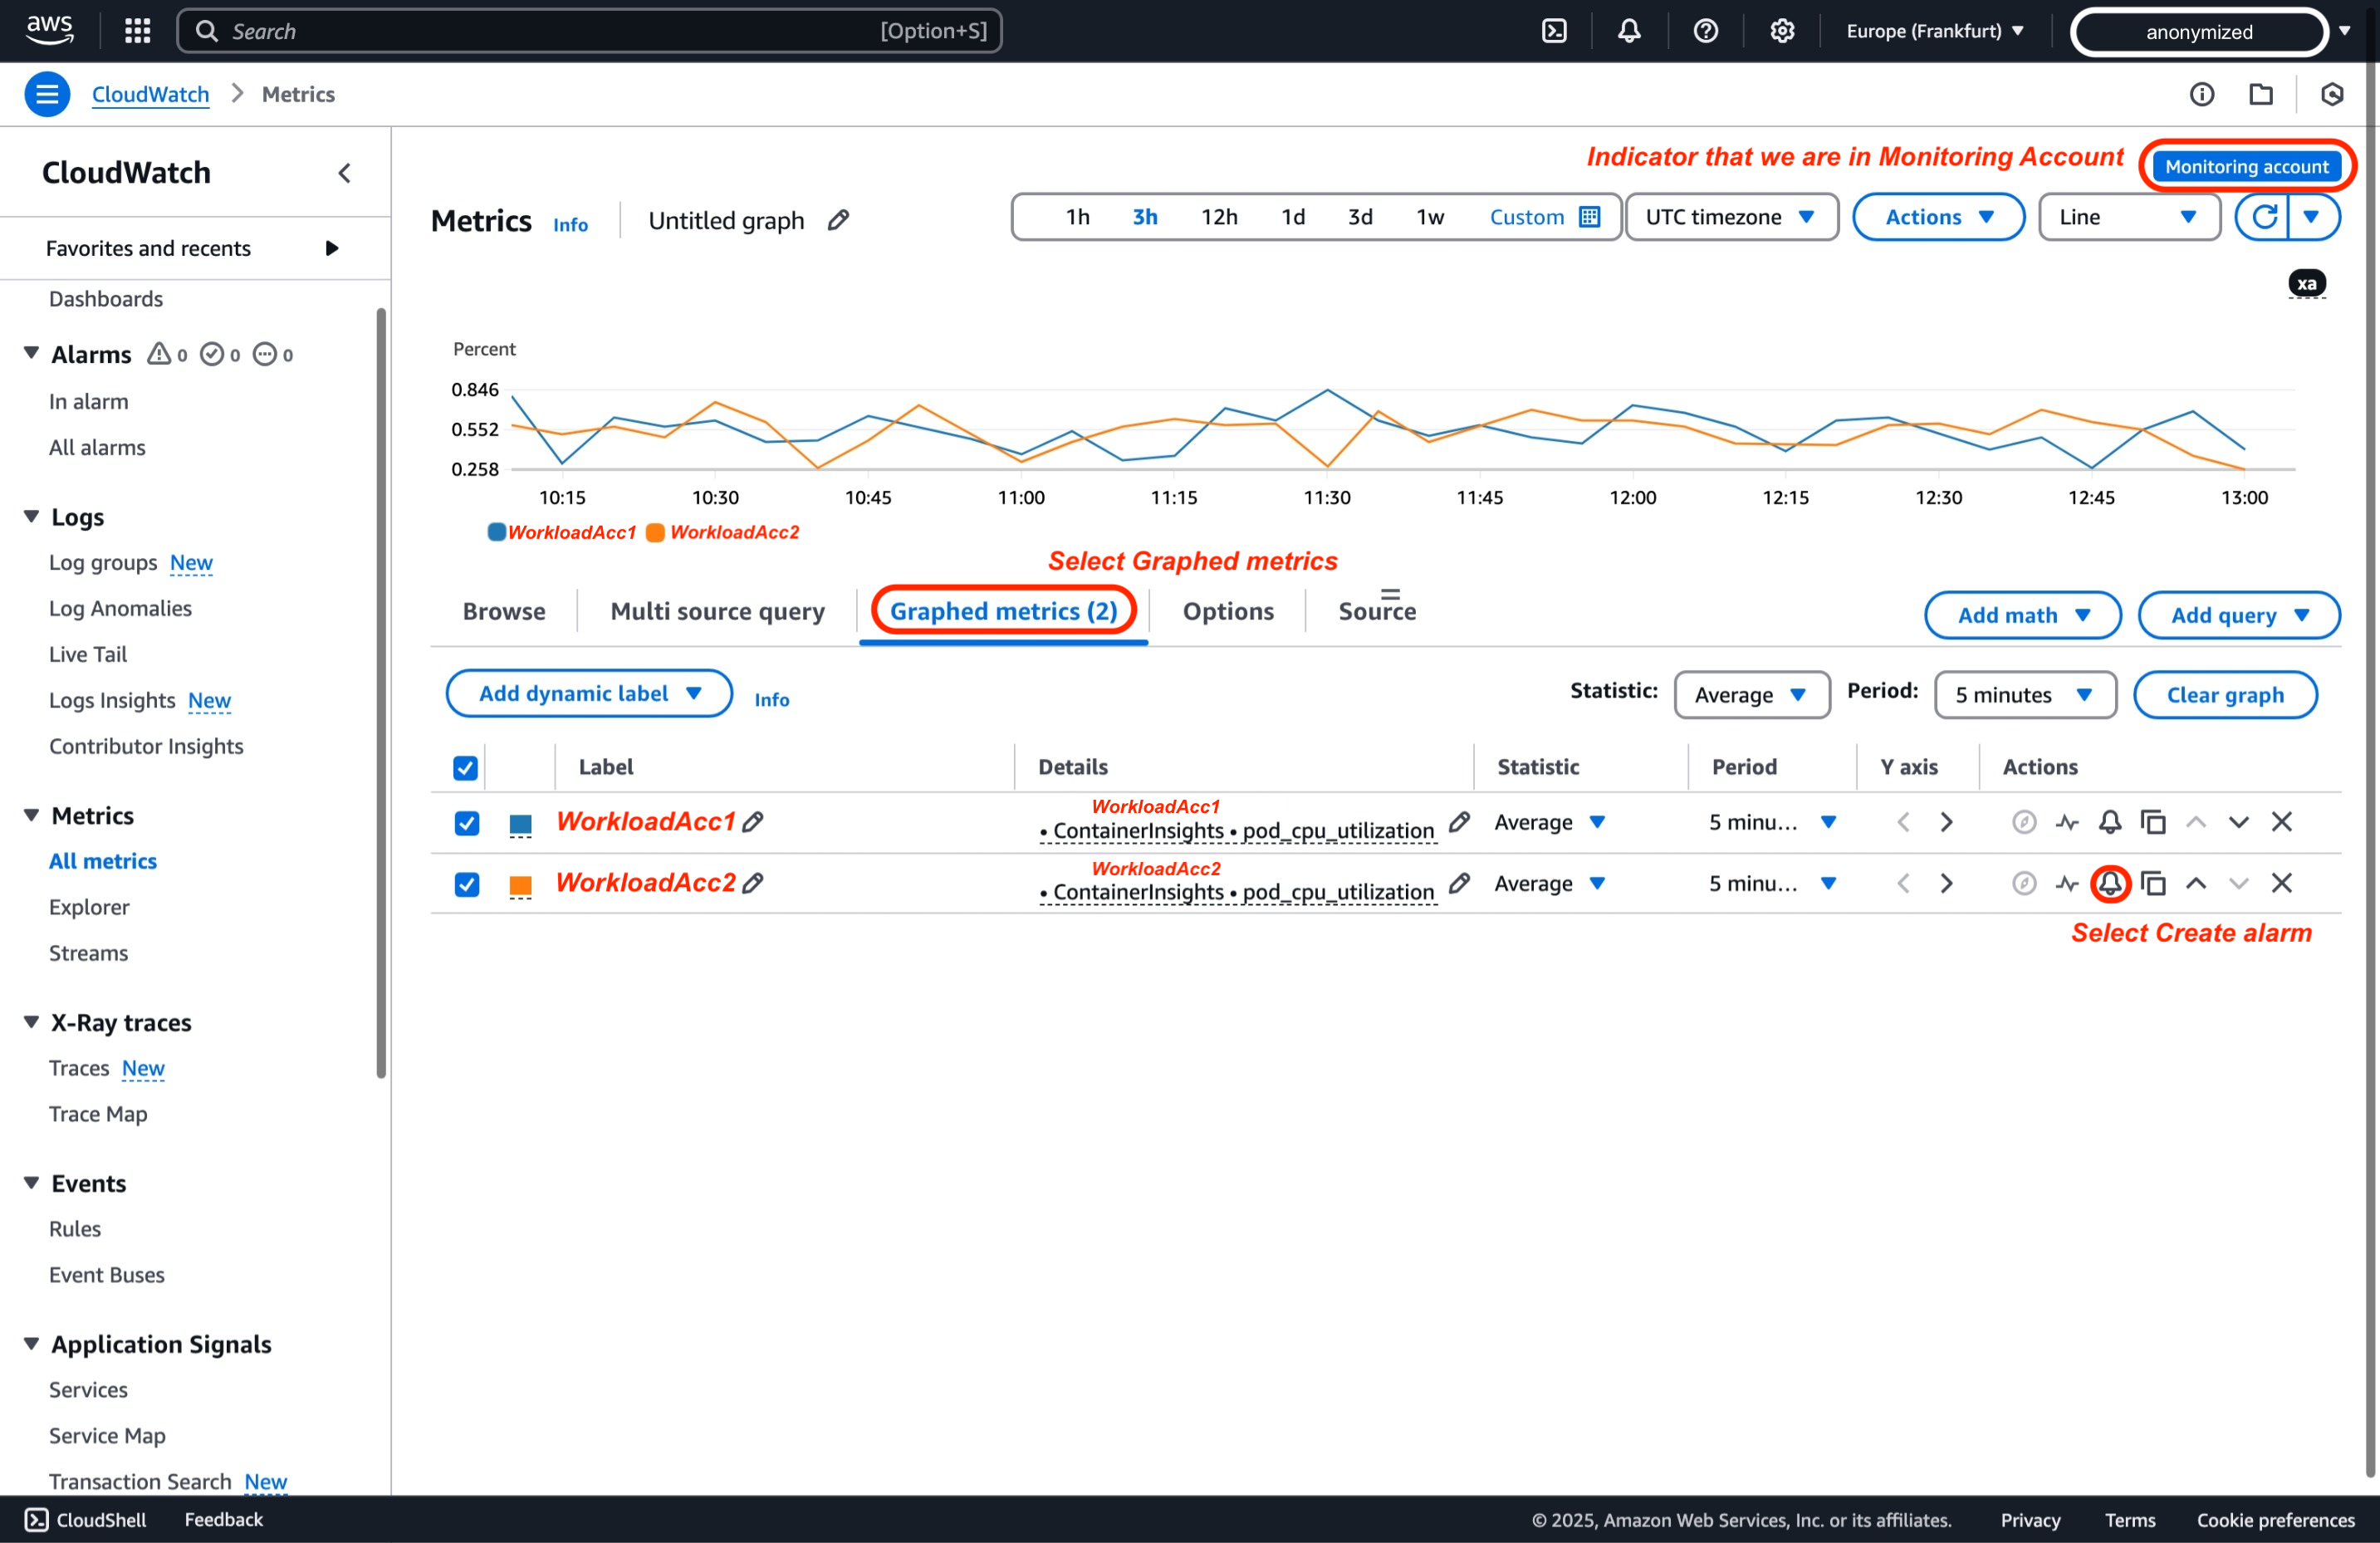This screenshot has width=2380, height=1543.
Task: Edit the WorkloadAcc2 label pencil
Action: [753, 882]
